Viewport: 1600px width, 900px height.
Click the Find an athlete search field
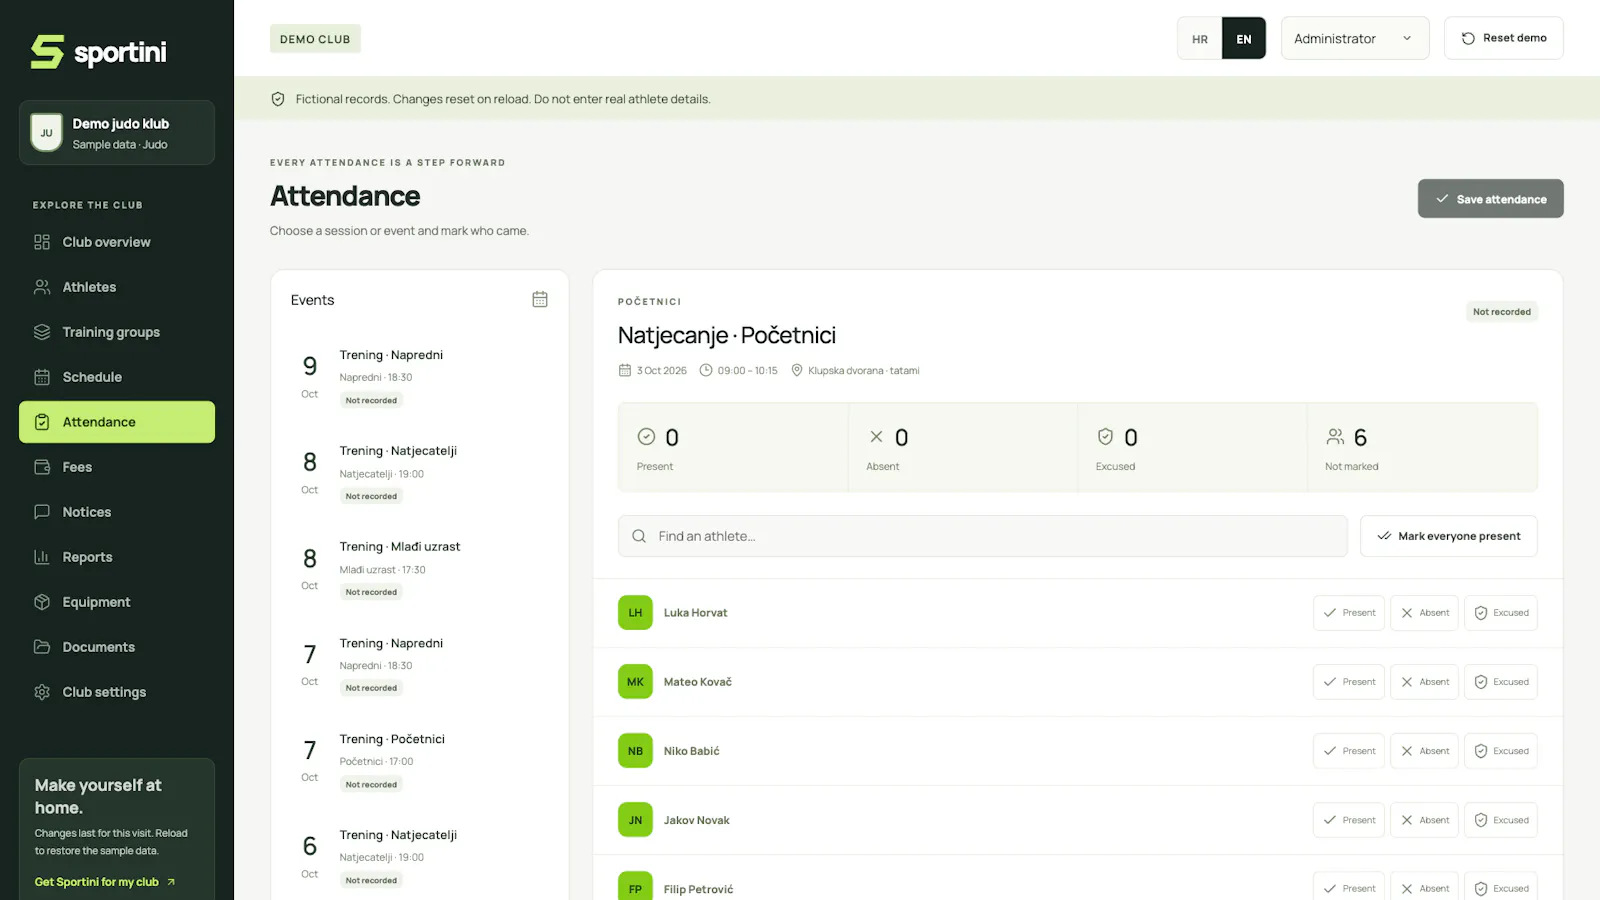tap(982, 536)
